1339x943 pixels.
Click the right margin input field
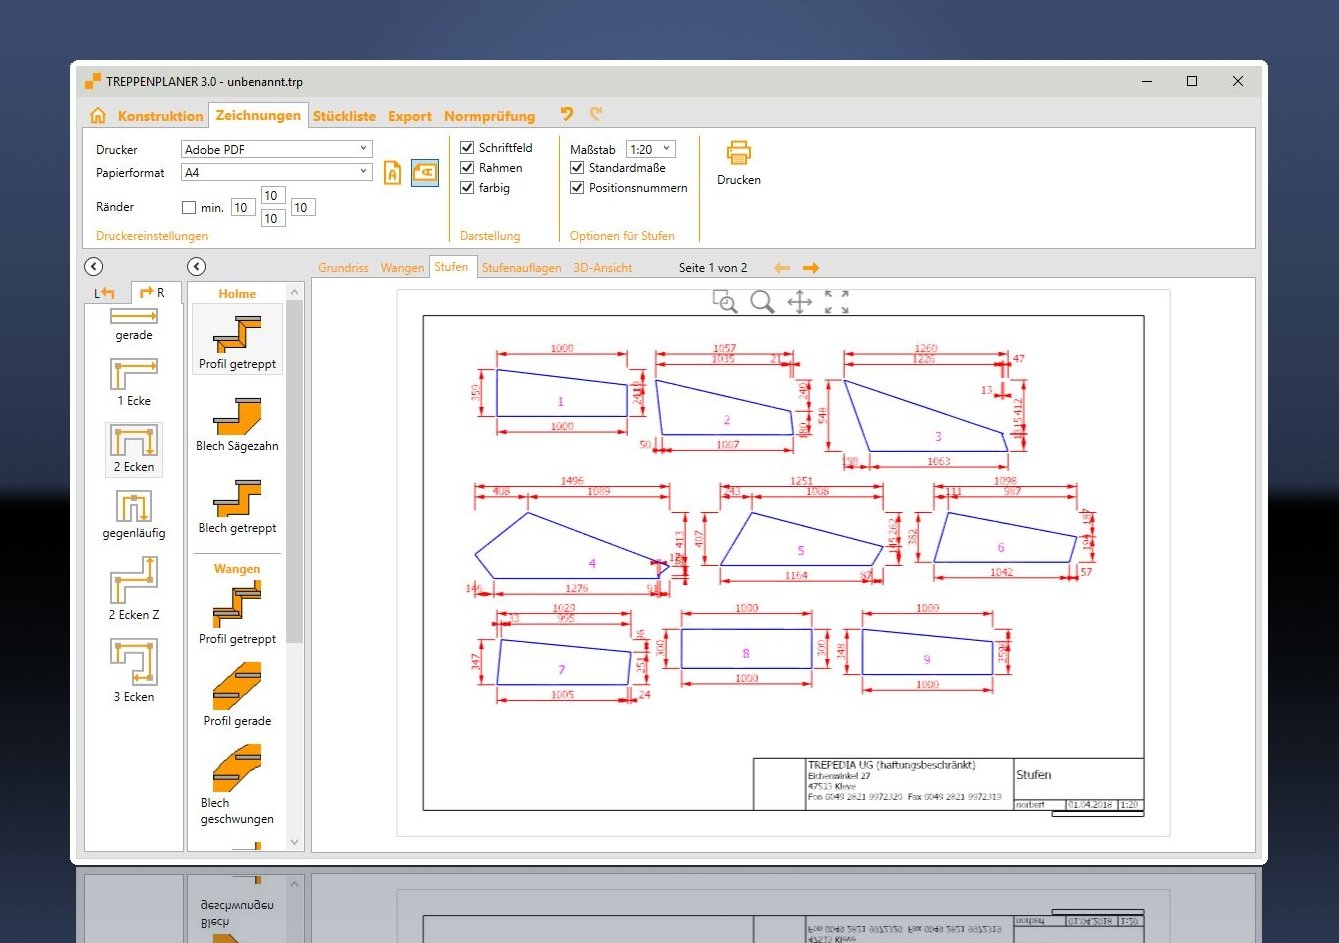coord(302,208)
